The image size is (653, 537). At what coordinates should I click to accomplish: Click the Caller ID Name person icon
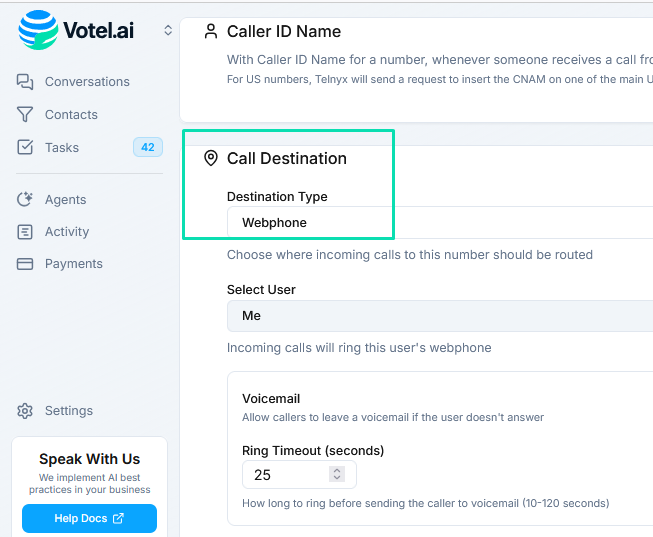(x=210, y=31)
